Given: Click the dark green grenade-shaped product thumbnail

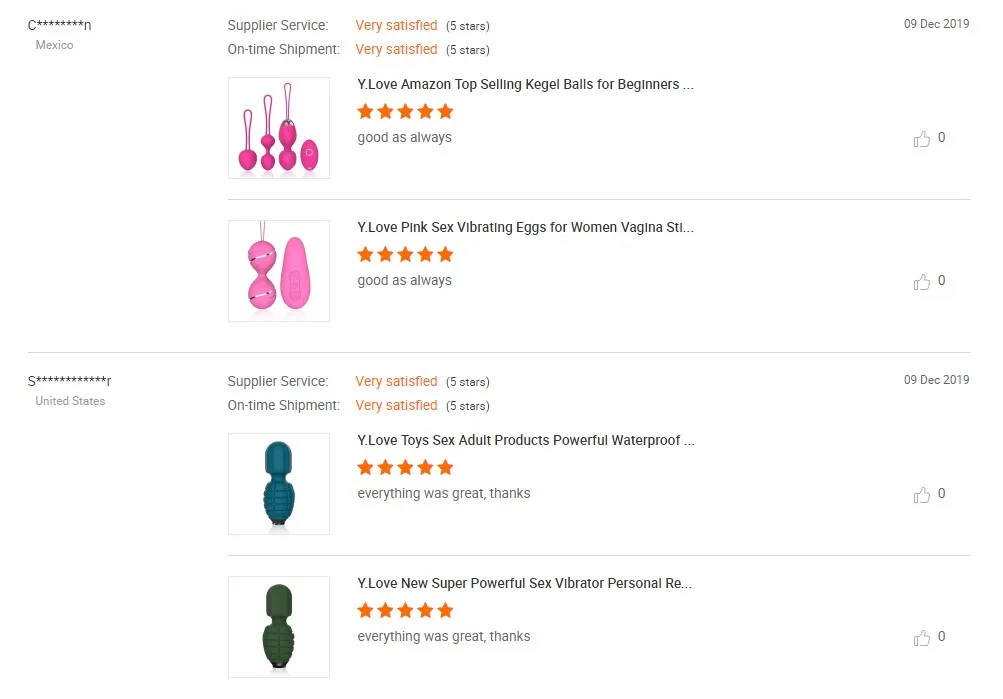Looking at the screenshot, I should (x=279, y=627).
